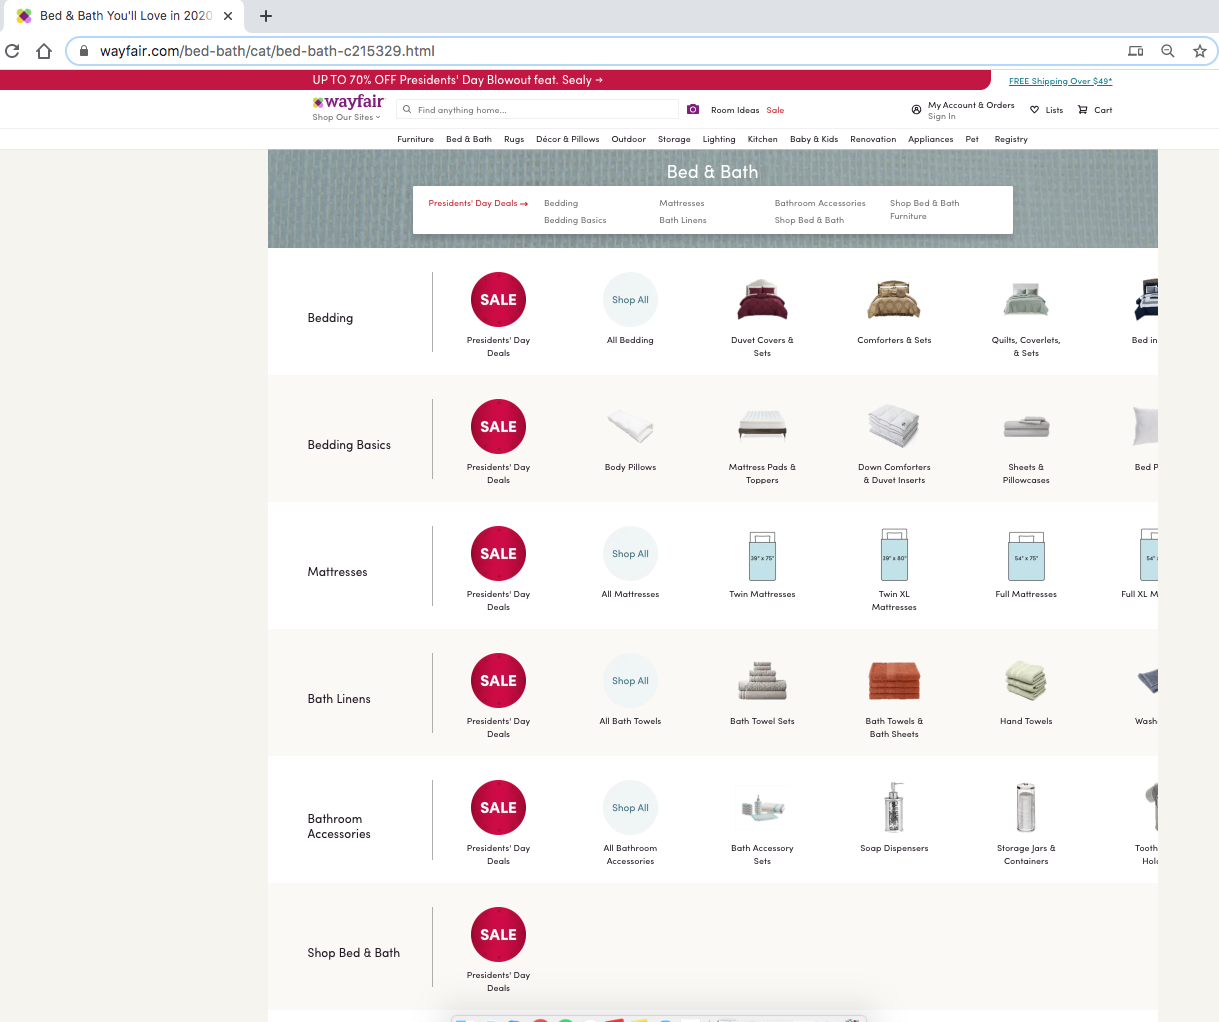Image resolution: width=1219 pixels, height=1022 pixels.
Task: Open Sheets & Pillowcases thumbnail
Action: click(x=1026, y=427)
